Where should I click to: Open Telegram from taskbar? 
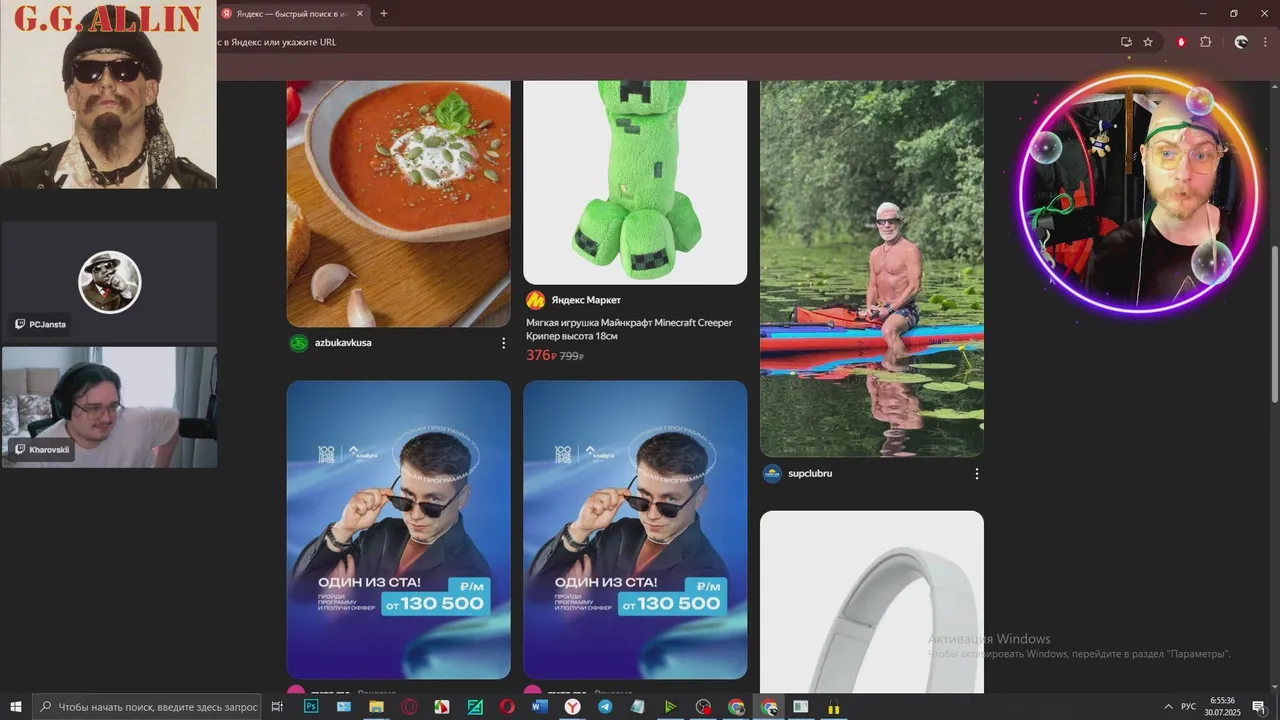[605, 706]
